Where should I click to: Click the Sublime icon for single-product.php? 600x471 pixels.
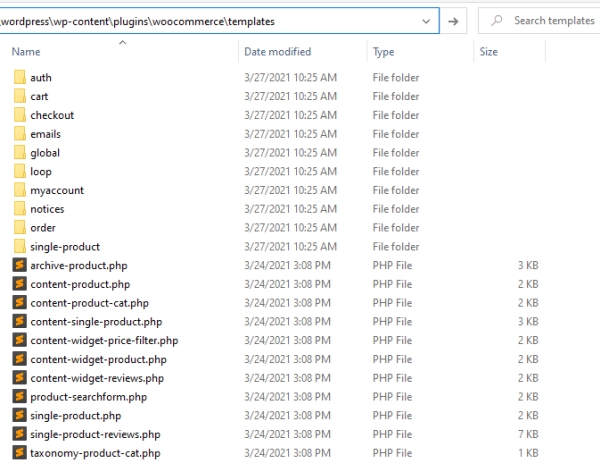pyautogui.click(x=20, y=415)
